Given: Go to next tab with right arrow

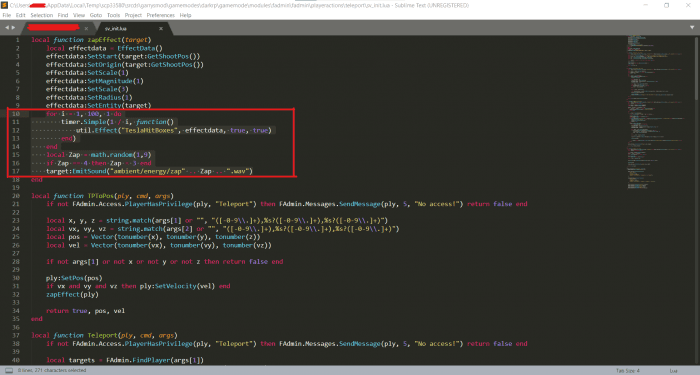Looking at the screenshot, I should (x=13, y=28).
